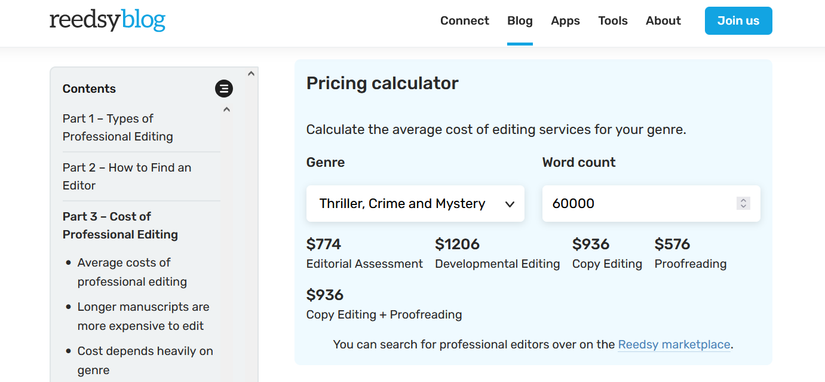Click the $774 Editorial Assessment price
825x382 pixels.
pyautogui.click(x=324, y=244)
